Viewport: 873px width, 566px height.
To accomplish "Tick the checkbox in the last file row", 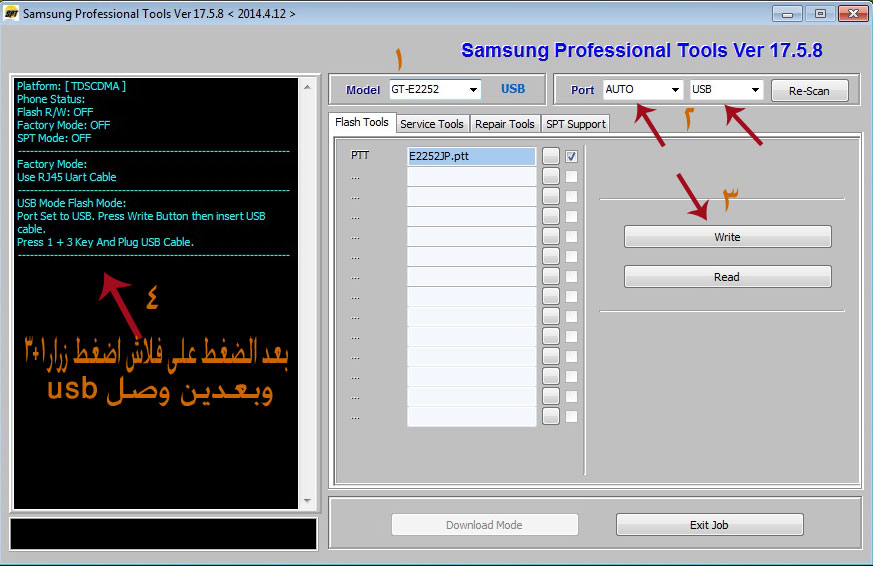I will pyautogui.click(x=571, y=416).
